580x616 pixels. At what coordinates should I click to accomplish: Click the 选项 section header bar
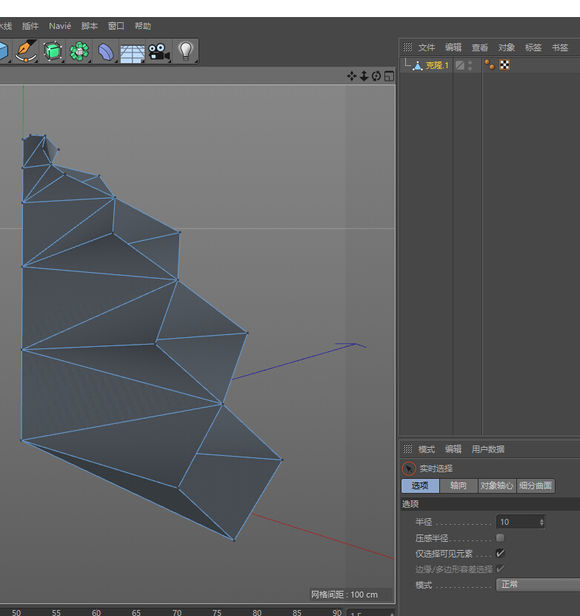(x=490, y=504)
